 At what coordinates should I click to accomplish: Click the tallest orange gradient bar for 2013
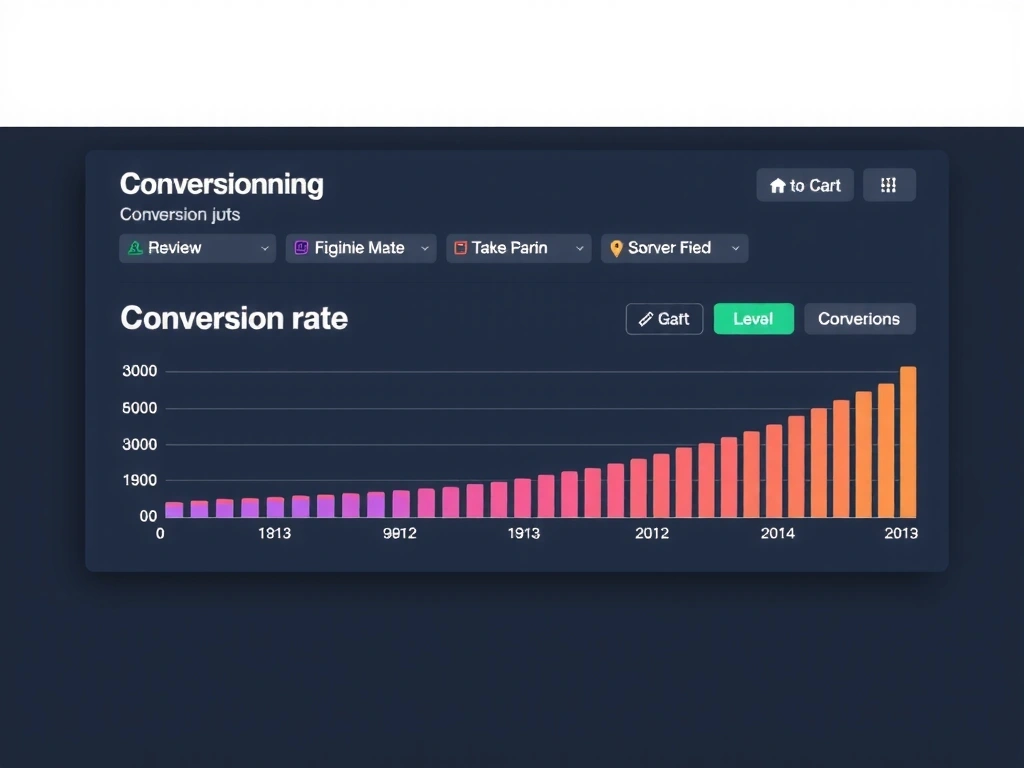click(x=908, y=440)
